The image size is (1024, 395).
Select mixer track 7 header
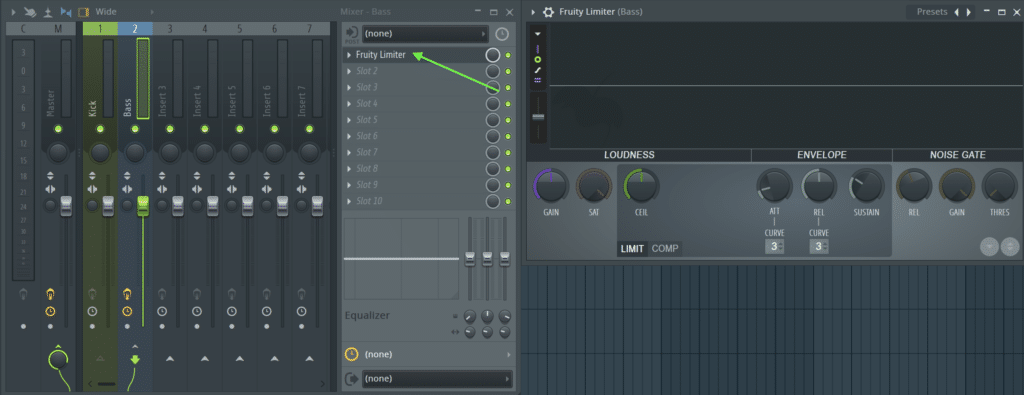[x=310, y=28]
